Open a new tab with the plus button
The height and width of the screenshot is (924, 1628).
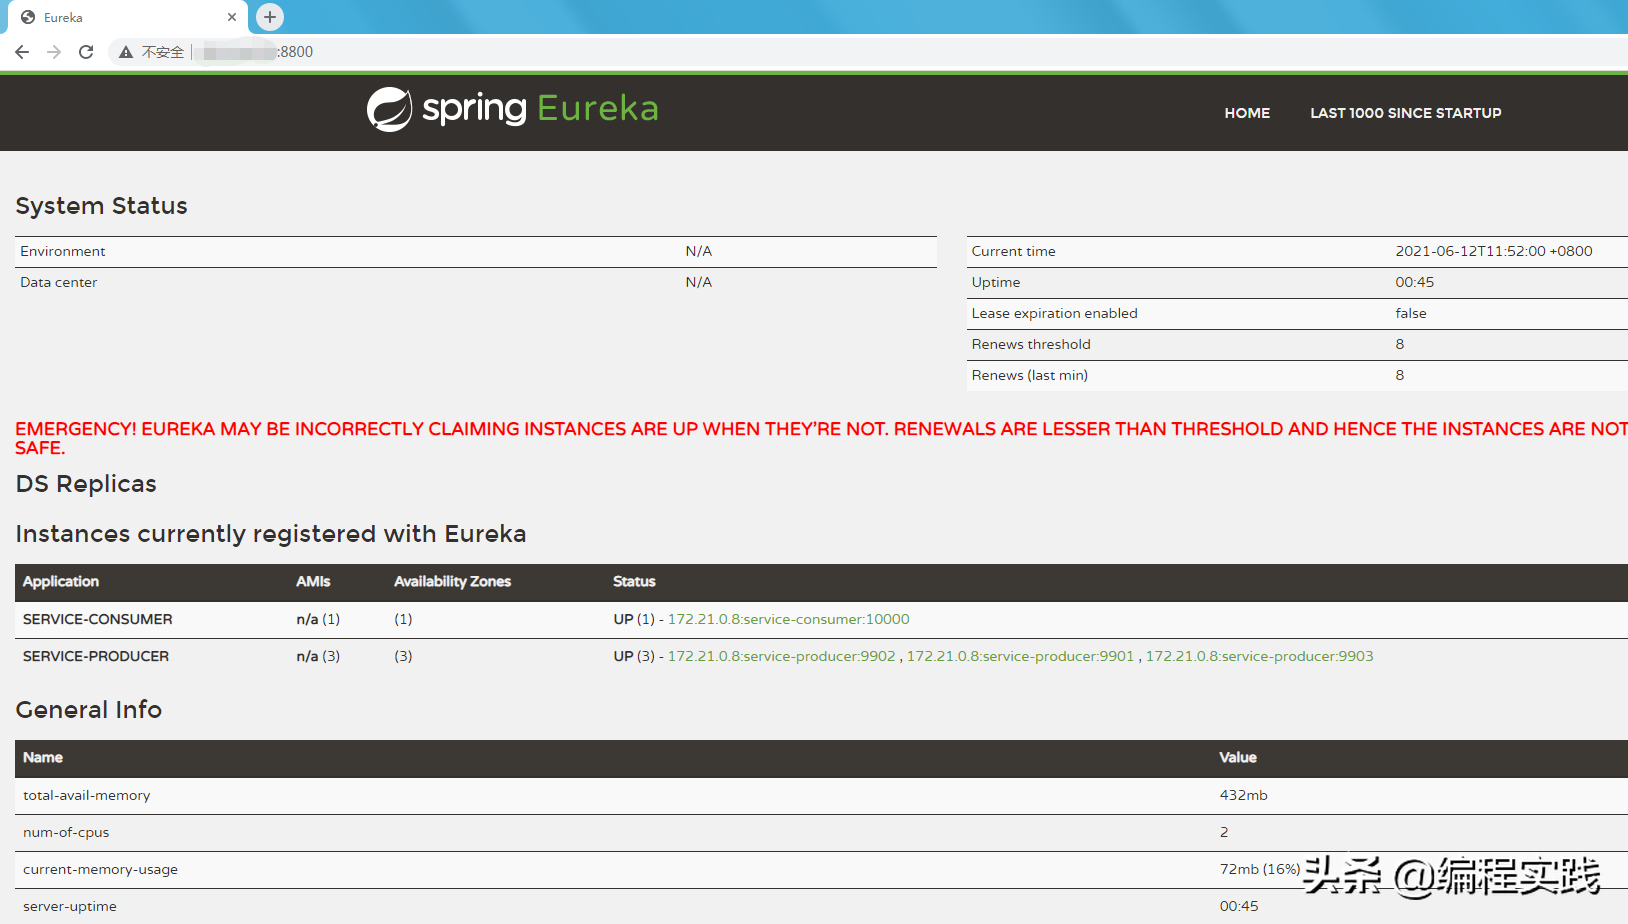(x=270, y=17)
